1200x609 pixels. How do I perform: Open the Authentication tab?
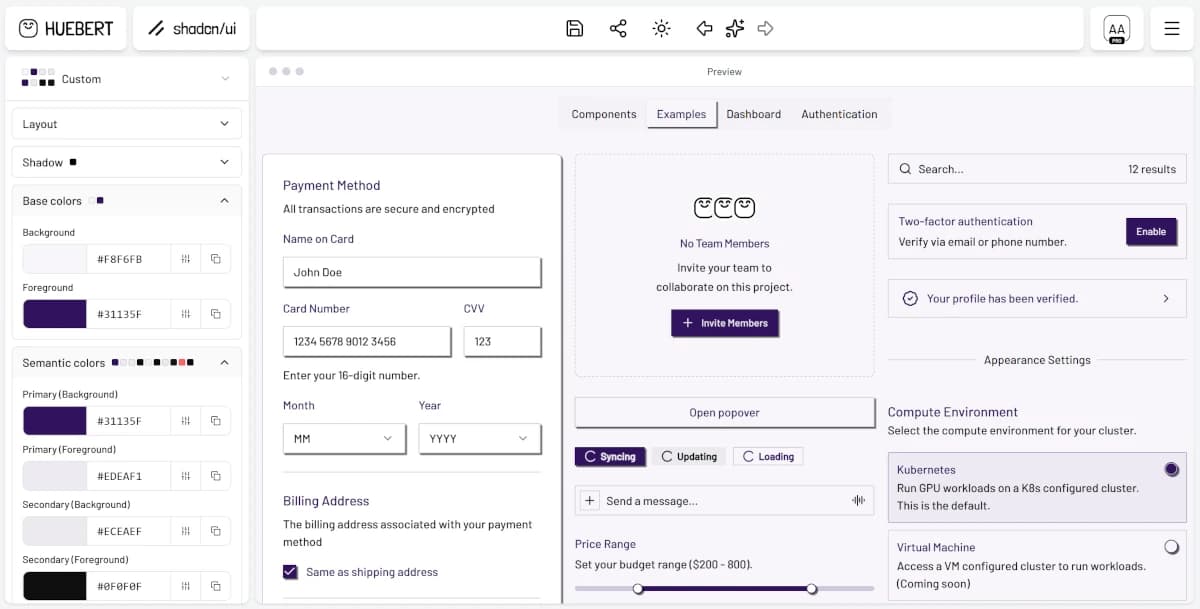tap(839, 114)
